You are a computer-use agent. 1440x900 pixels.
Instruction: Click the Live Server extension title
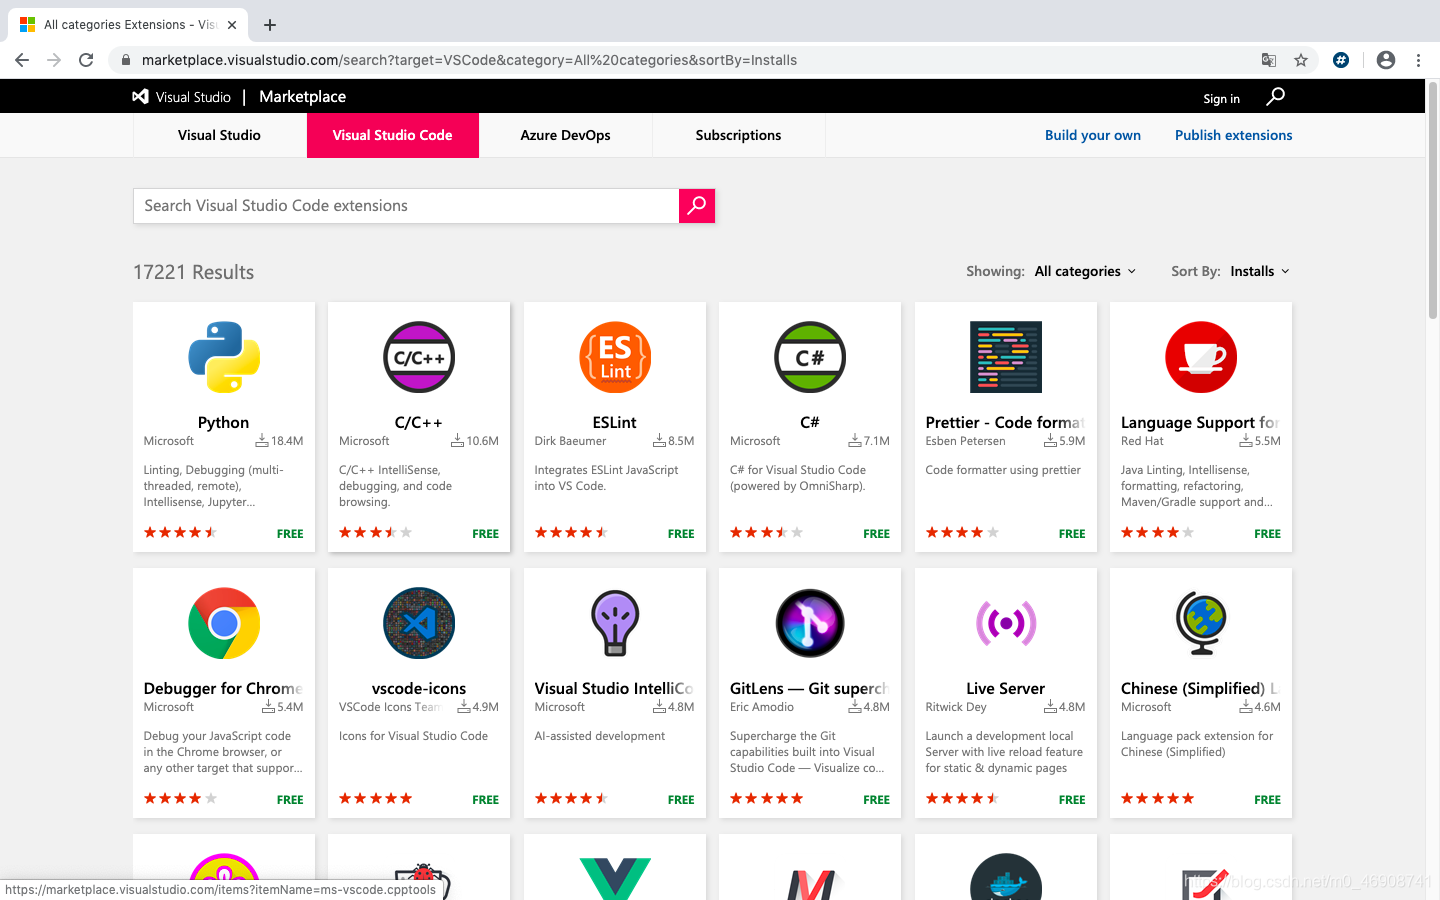pos(1006,688)
